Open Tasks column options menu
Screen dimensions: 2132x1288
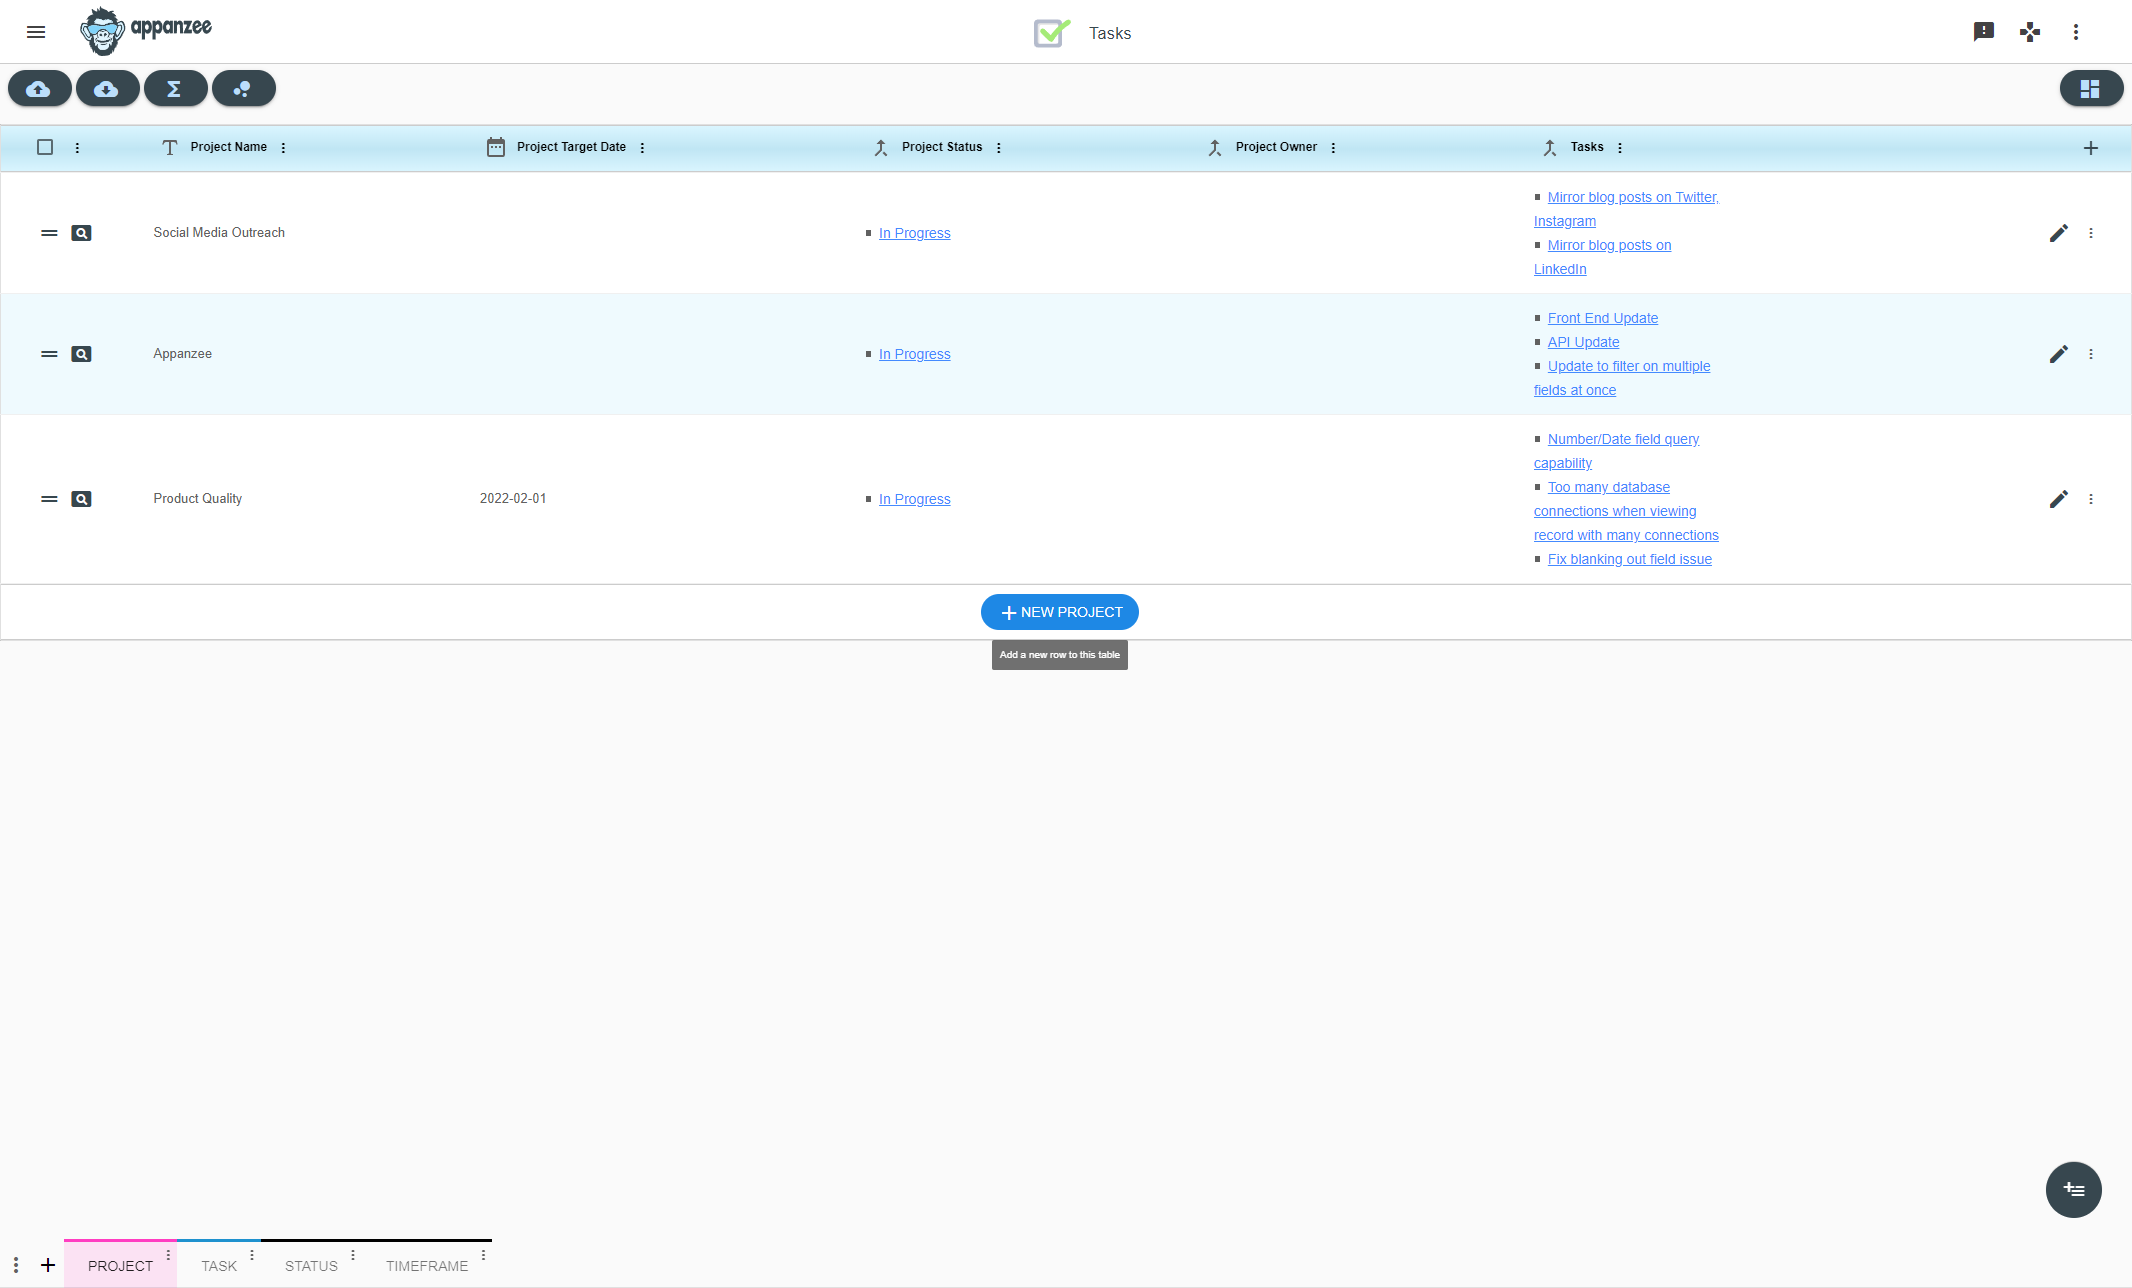click(x=1620, y=148)
